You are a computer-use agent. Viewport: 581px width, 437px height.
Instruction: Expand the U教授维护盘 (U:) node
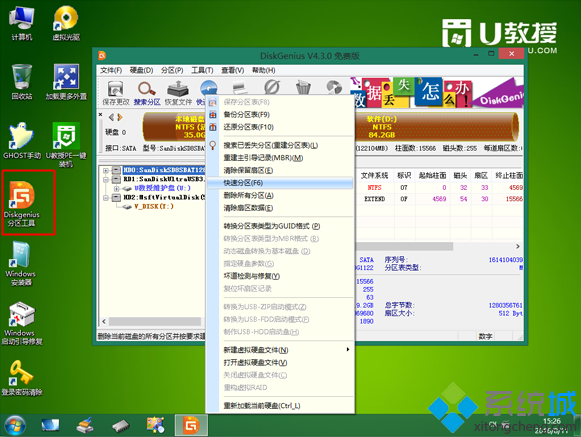coord(117,188)
